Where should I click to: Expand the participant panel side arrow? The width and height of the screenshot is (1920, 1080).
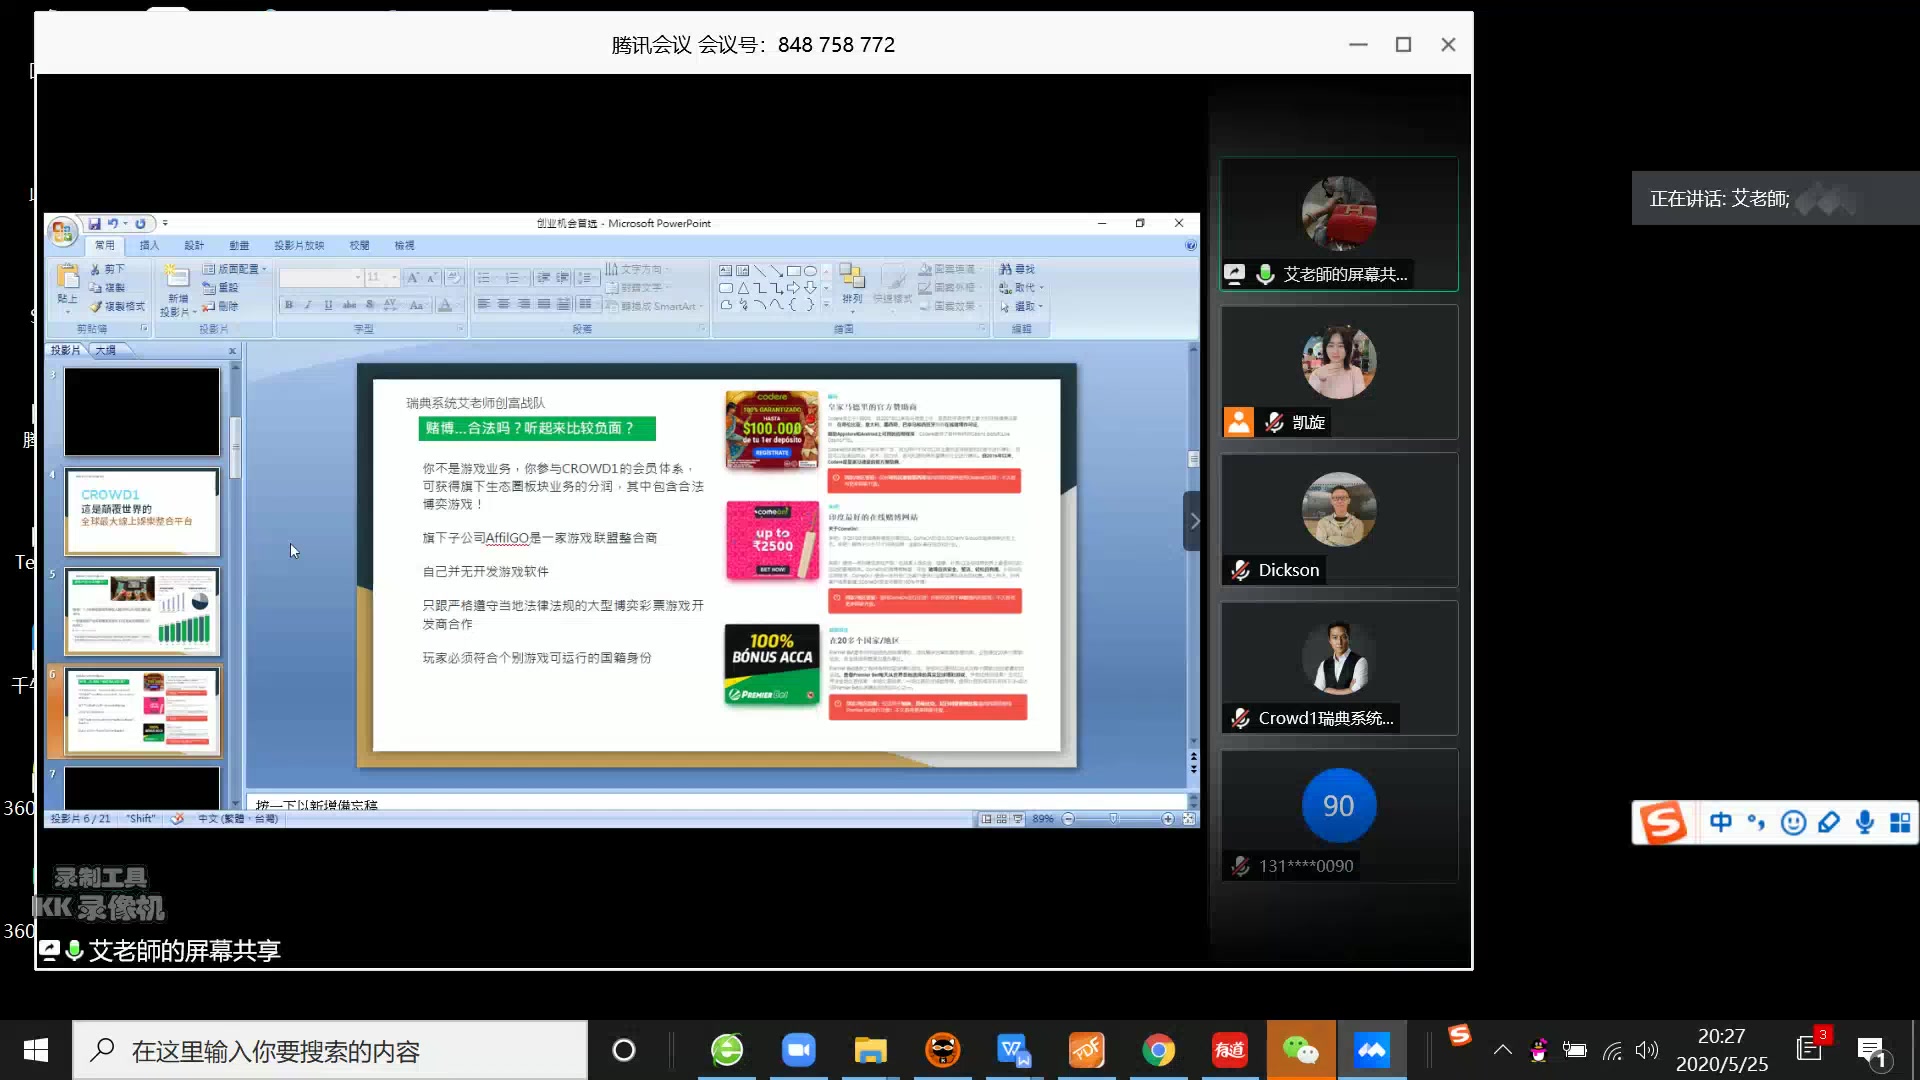tap(1193, 521)
